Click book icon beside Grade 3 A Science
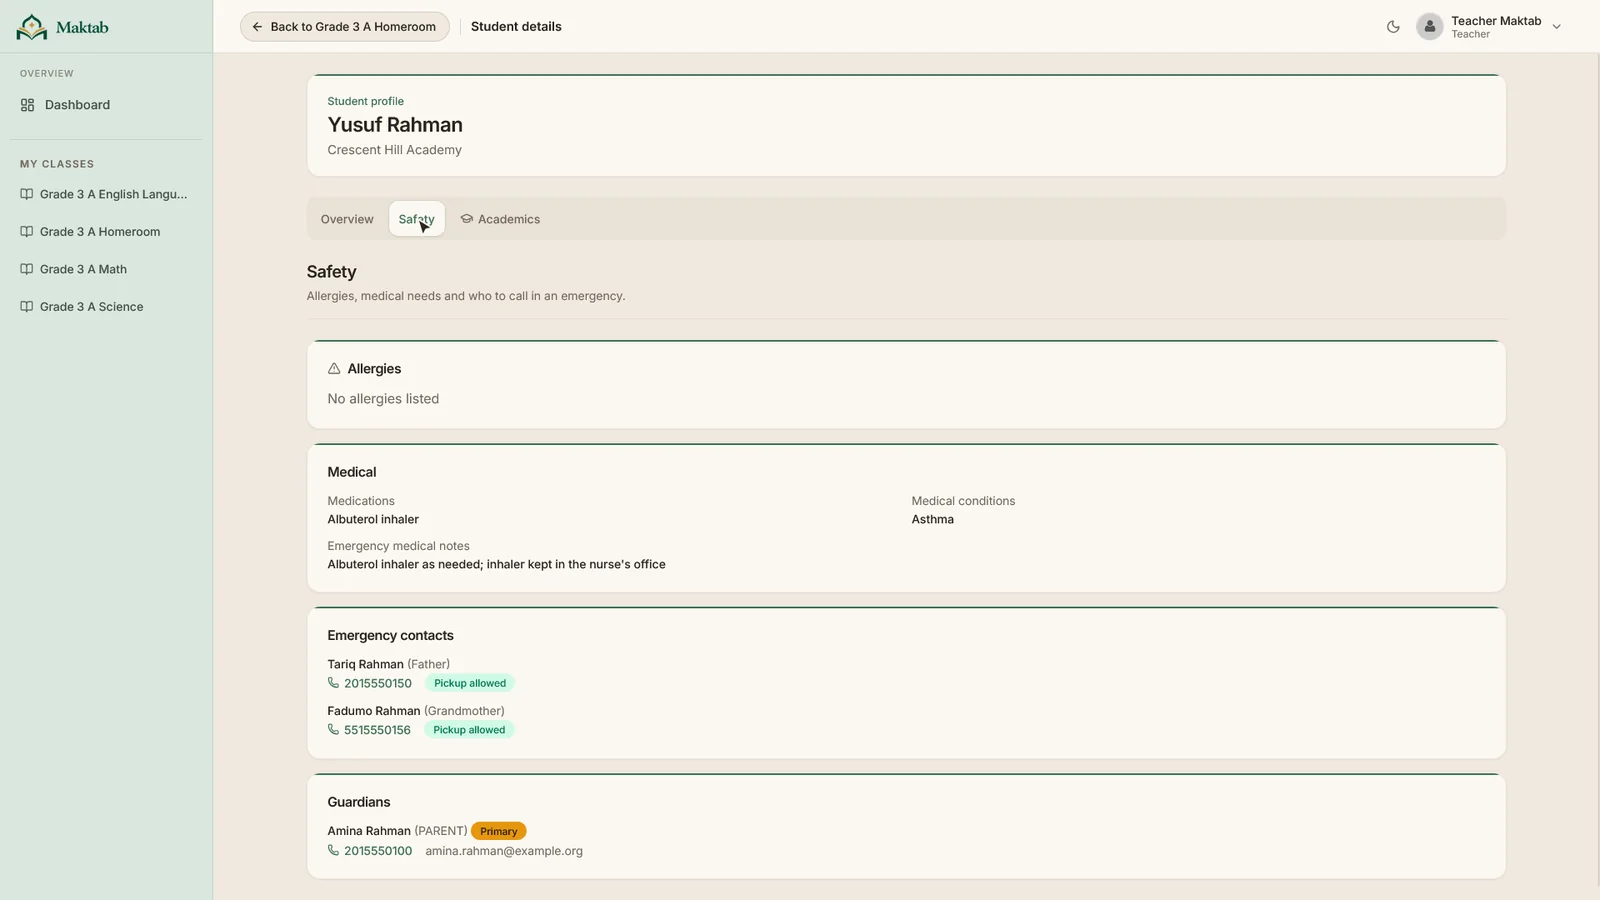The height and width of the screenshot is (900, 1600). point(27,307)
